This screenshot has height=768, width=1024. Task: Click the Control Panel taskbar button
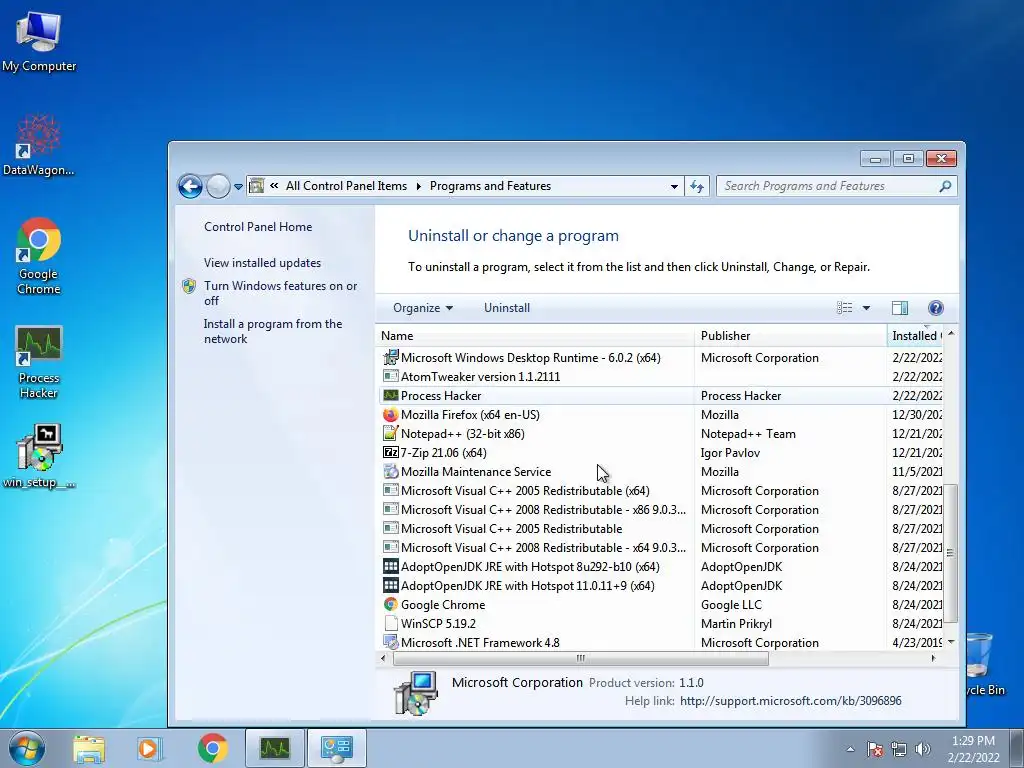tap(336, 748)
